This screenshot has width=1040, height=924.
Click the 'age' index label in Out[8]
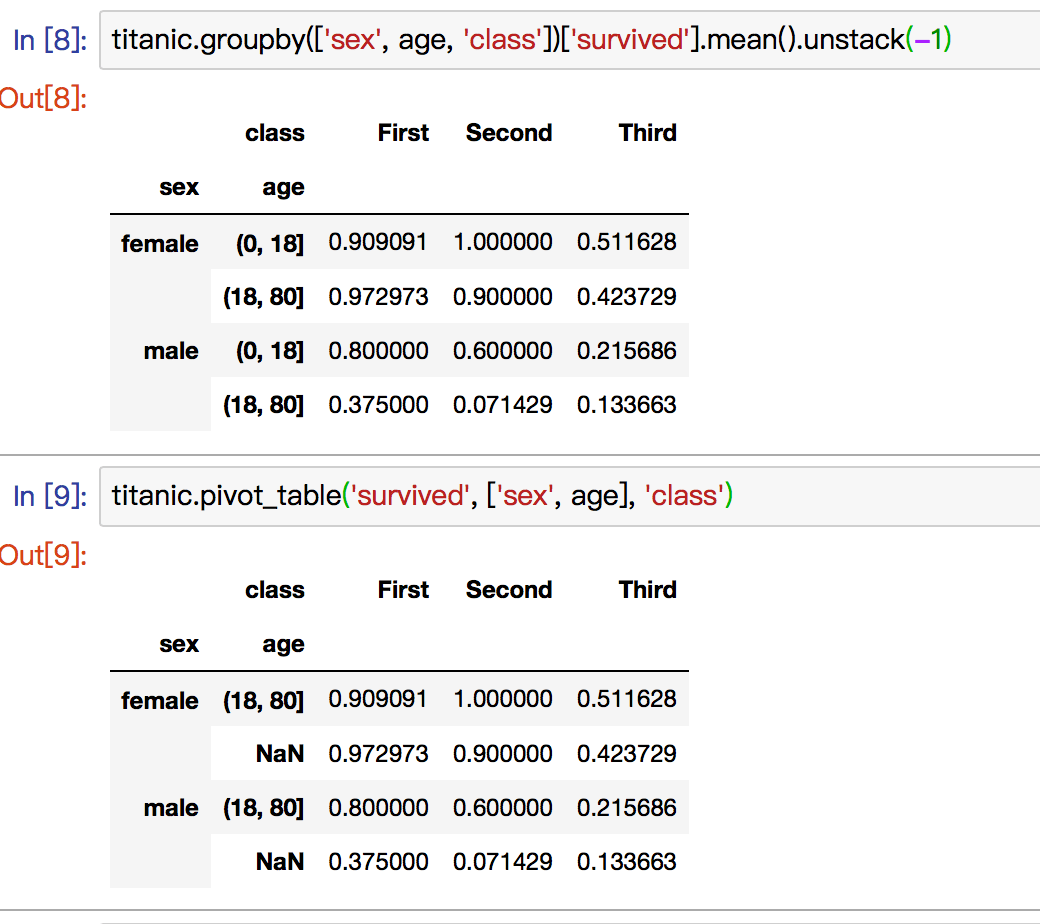(283, 187)
